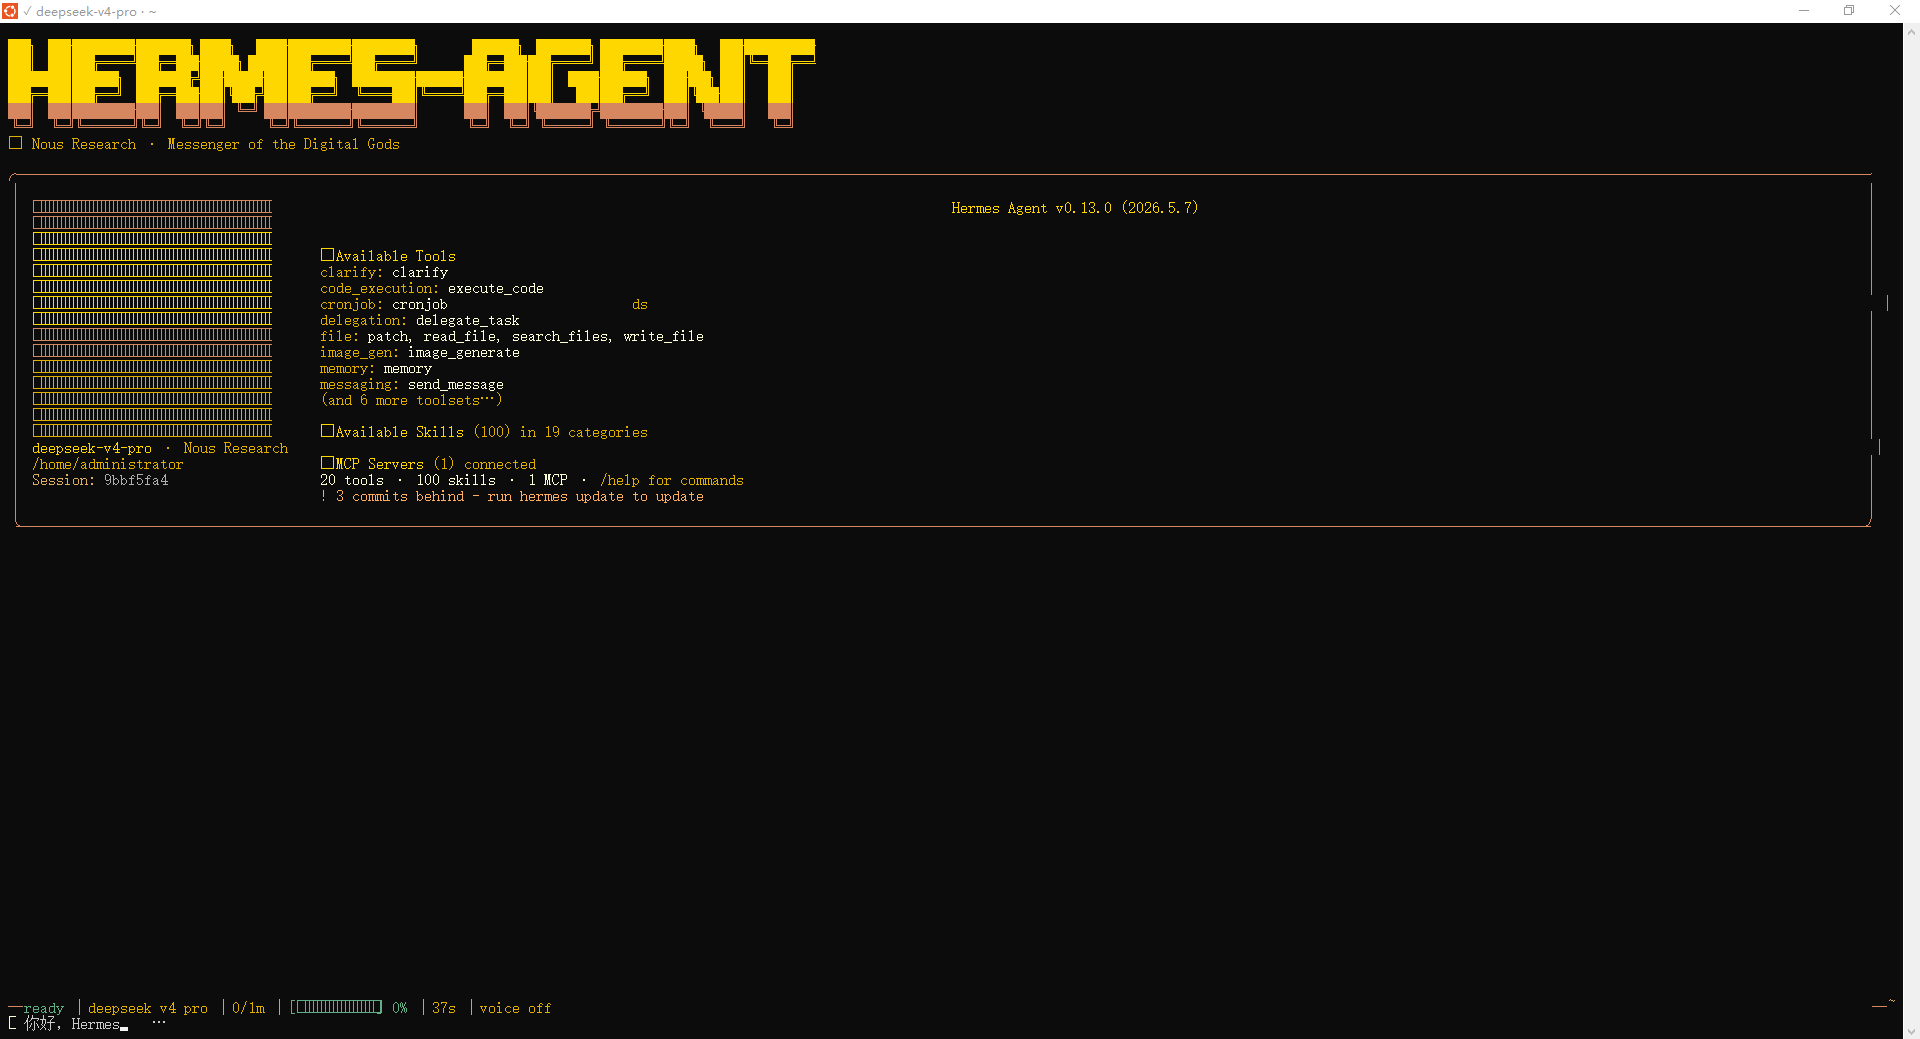This screenshot has height=1039, width=1920.
Task: Click the "image_gen: image_generate" line
Action: point(420,352)
